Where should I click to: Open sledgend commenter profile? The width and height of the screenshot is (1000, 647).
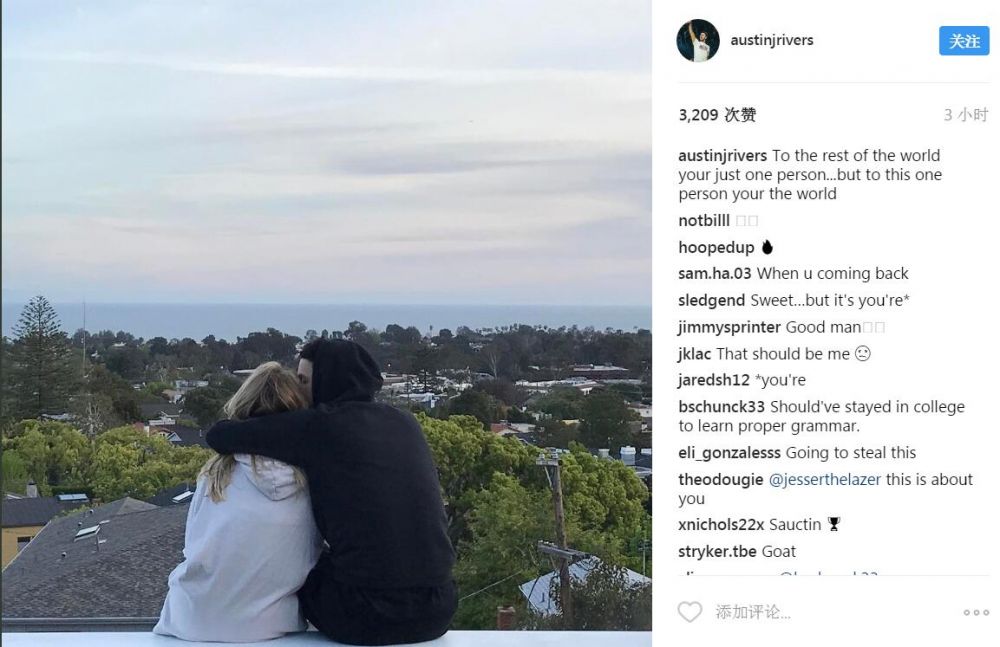[x=712, y=301]
